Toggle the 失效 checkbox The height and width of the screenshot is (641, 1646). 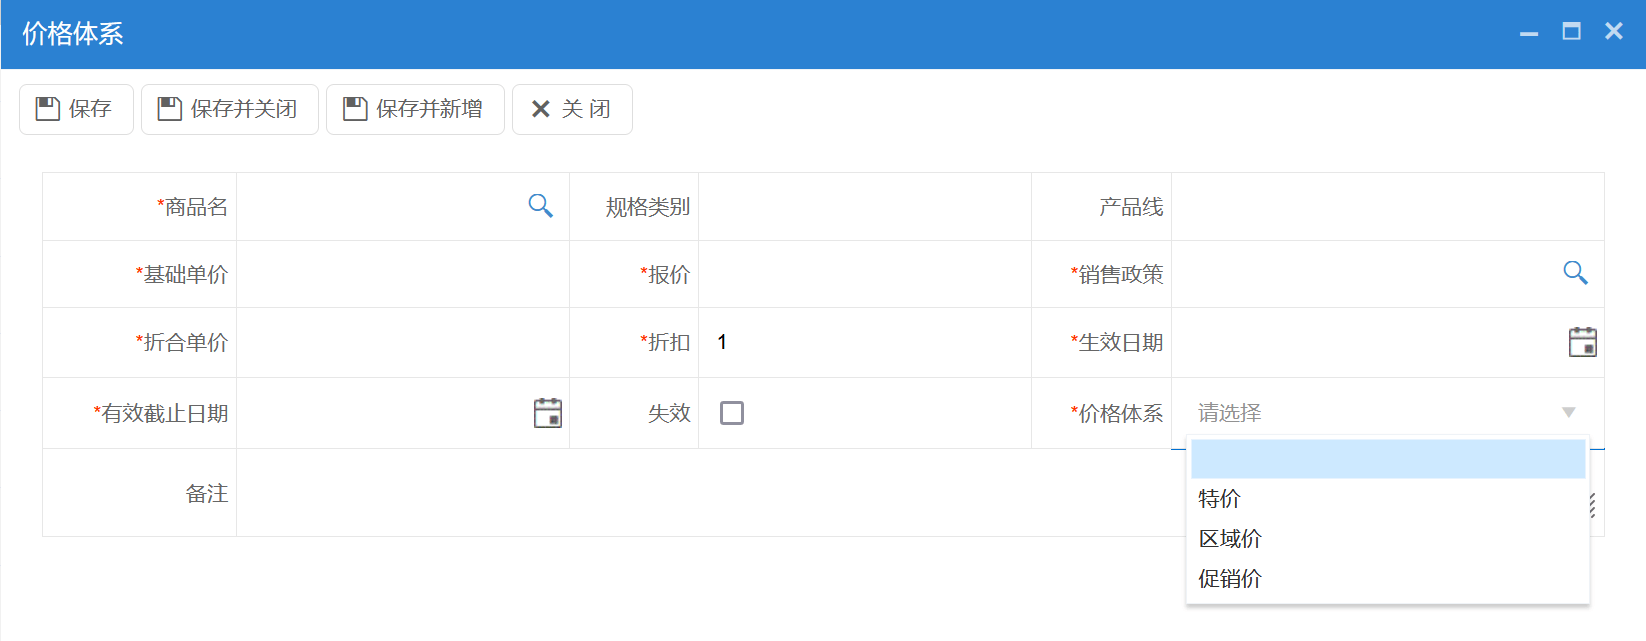coord(732,413)
